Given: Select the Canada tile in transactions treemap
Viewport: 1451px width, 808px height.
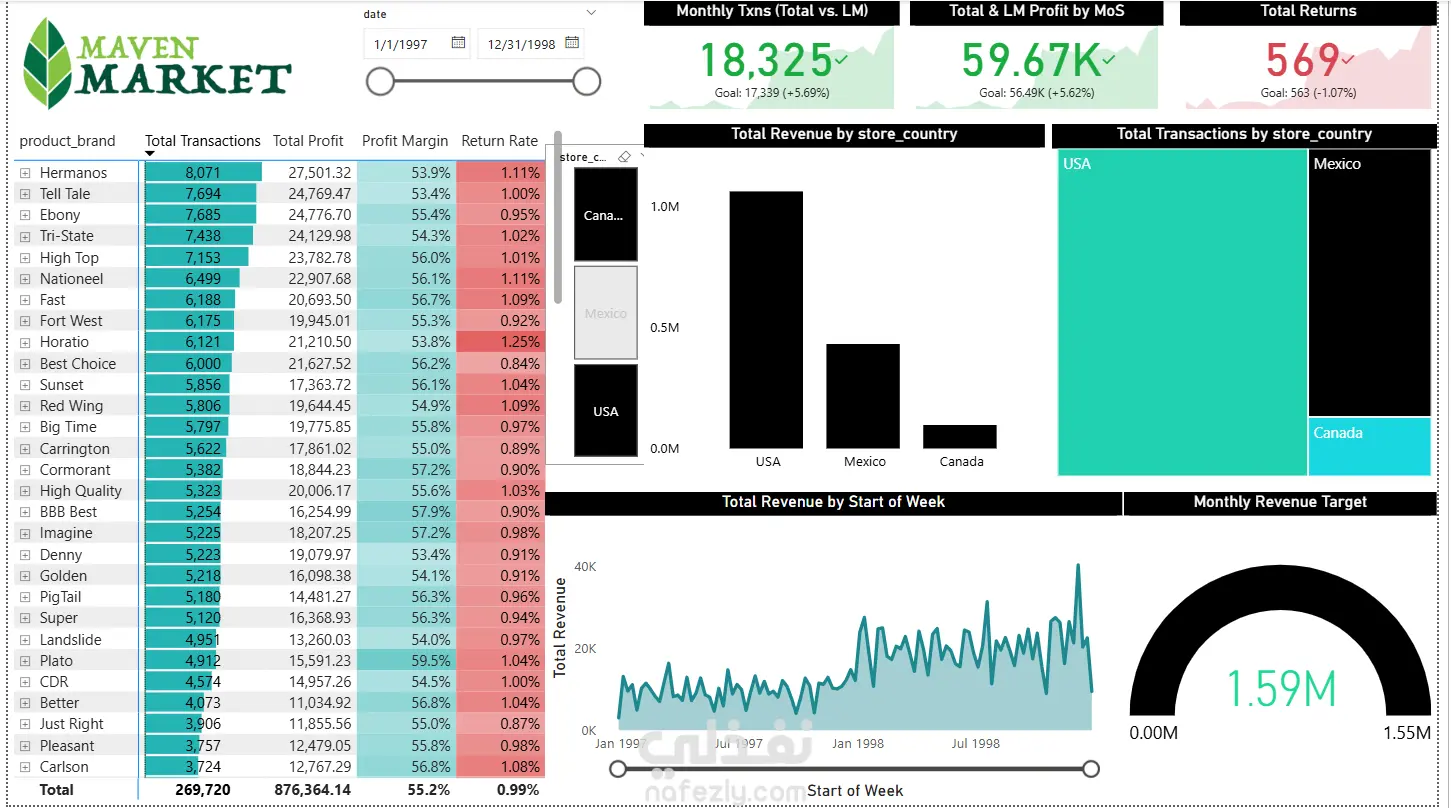Looking at the screenshot, I should click(1370, 447).
